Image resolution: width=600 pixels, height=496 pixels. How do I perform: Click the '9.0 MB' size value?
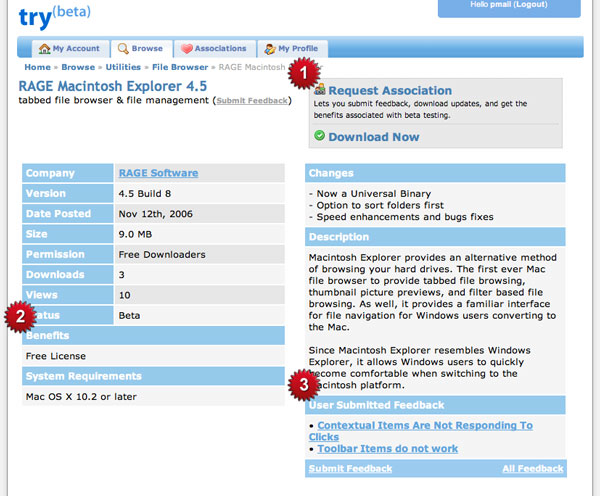(135, 234)
